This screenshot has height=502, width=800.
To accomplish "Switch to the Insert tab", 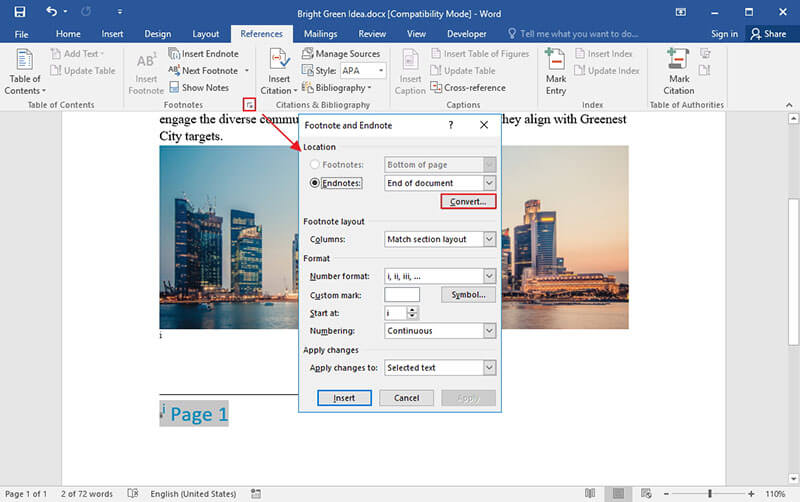I will click(x=112, y=34).
